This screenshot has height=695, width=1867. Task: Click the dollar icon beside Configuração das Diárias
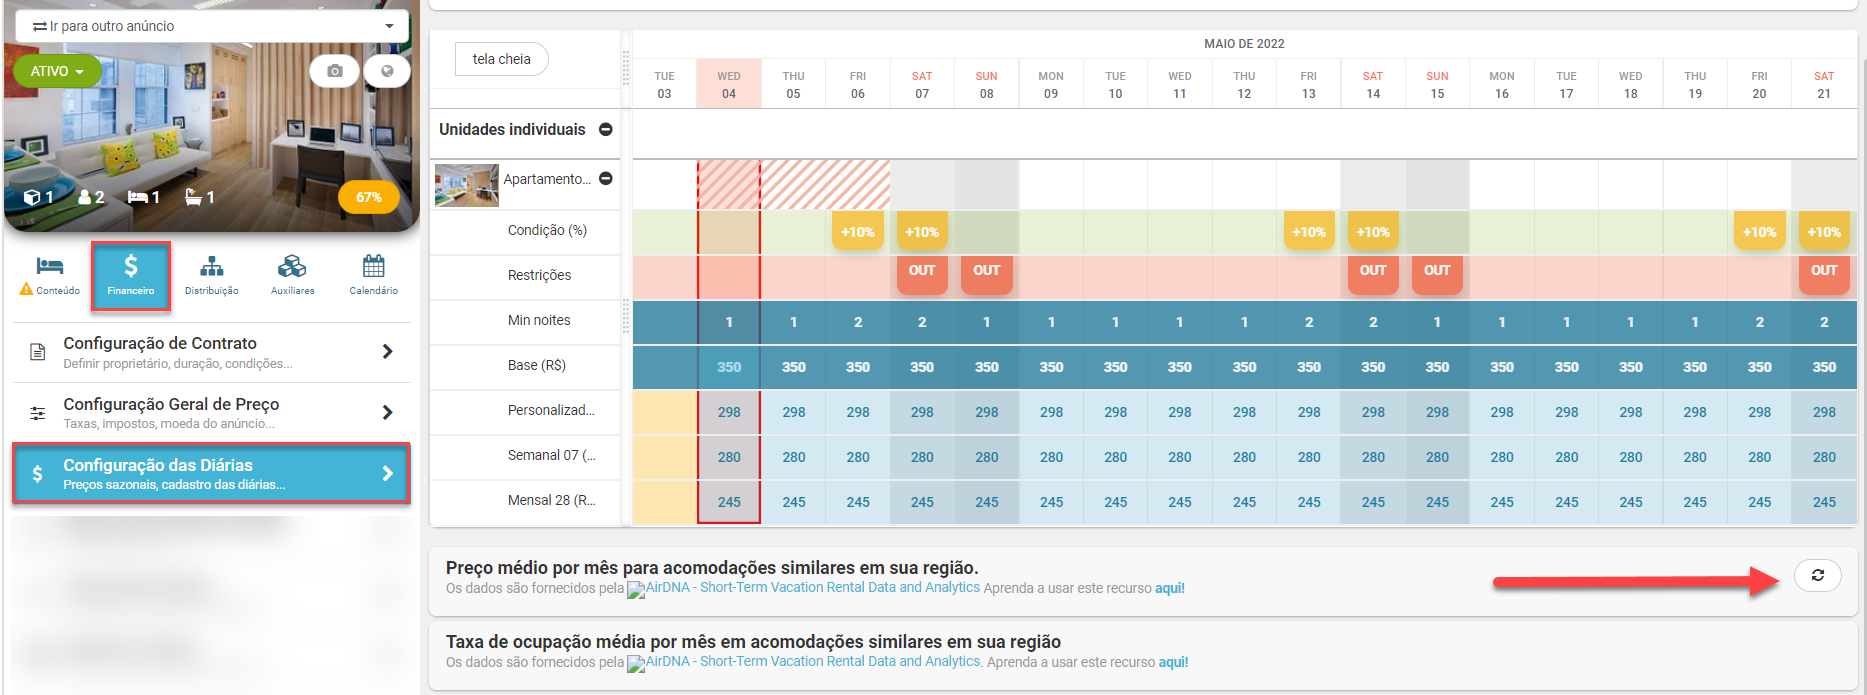coord(37,474)
